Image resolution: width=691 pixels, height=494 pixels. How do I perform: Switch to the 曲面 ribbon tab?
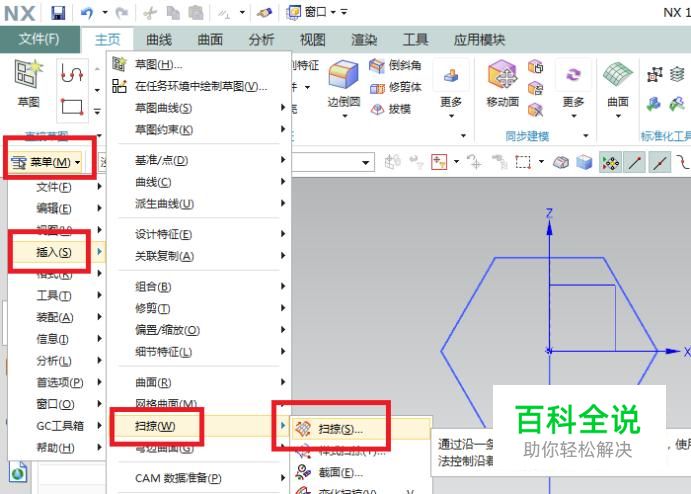210,40
